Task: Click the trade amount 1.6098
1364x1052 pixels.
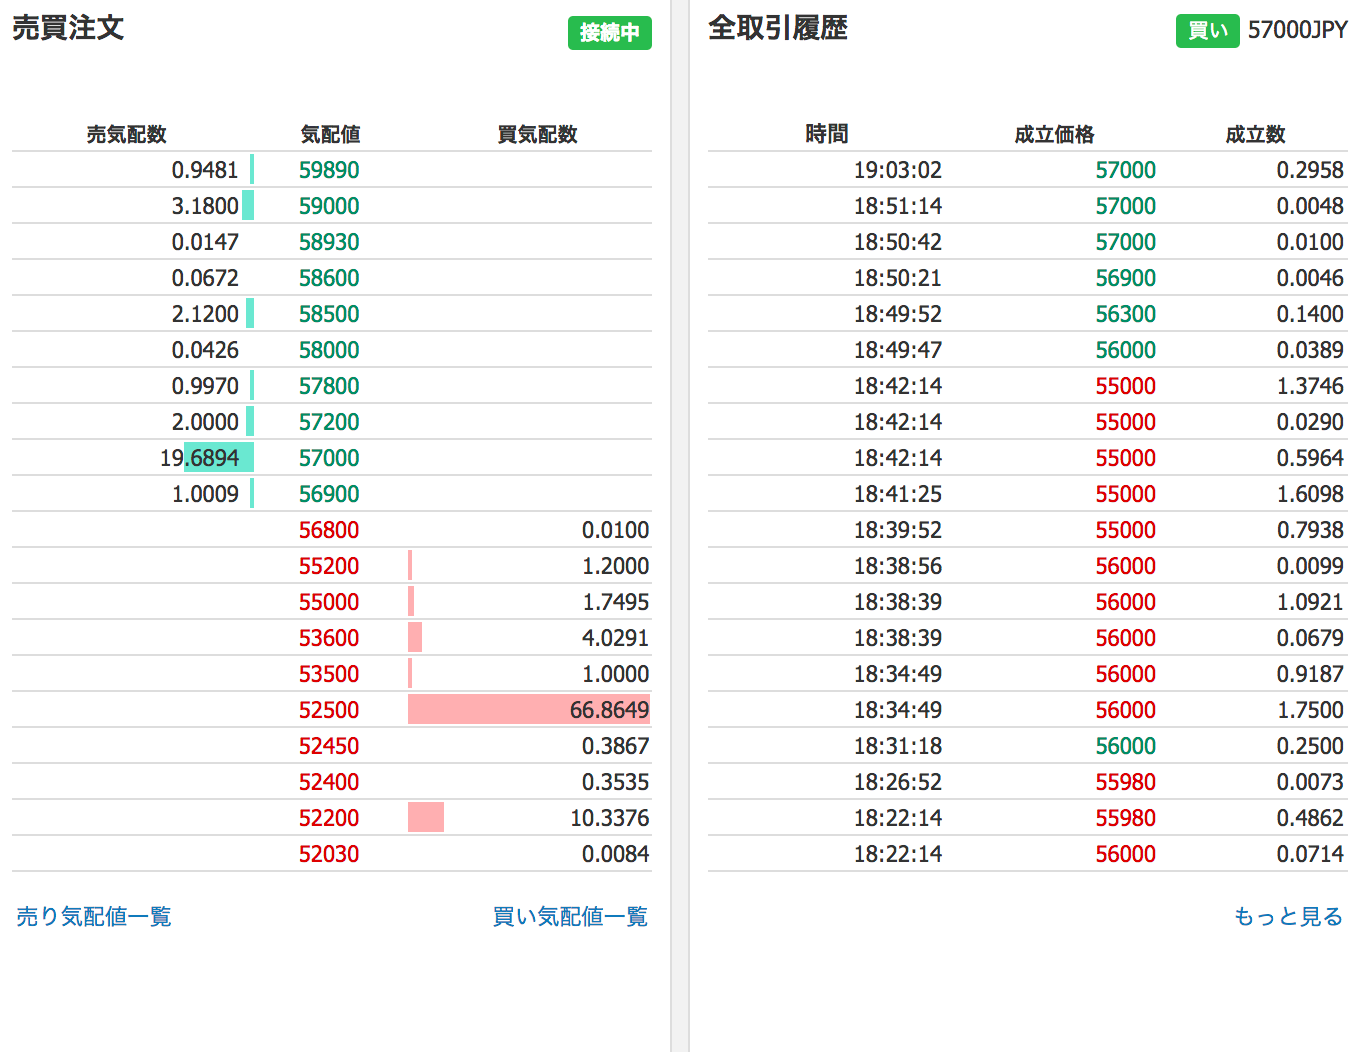Action: [x=1310, y=494]
